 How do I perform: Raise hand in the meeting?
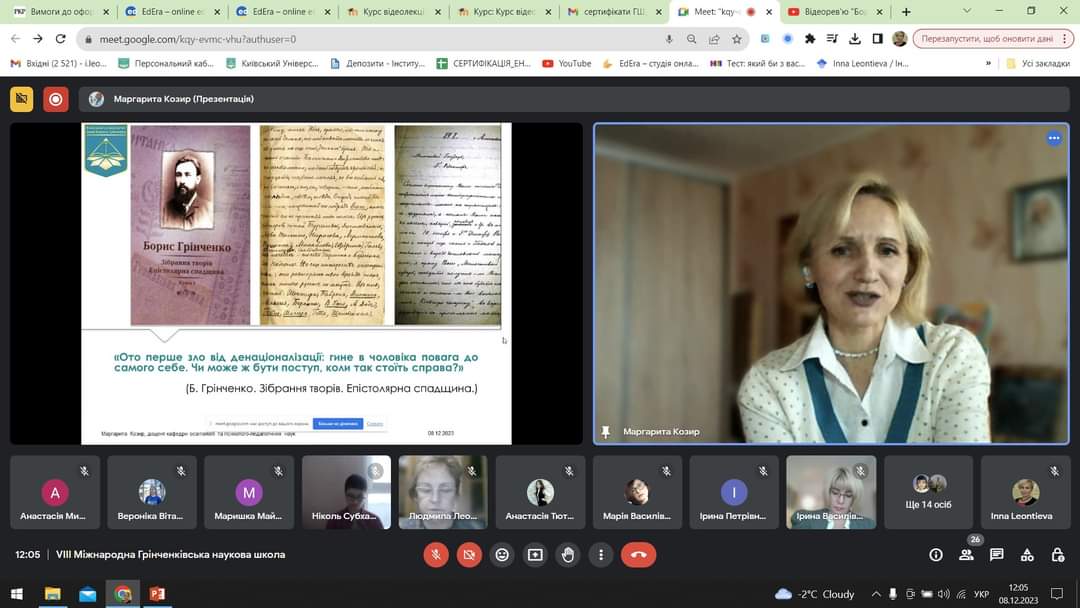(x=568, y=554)
